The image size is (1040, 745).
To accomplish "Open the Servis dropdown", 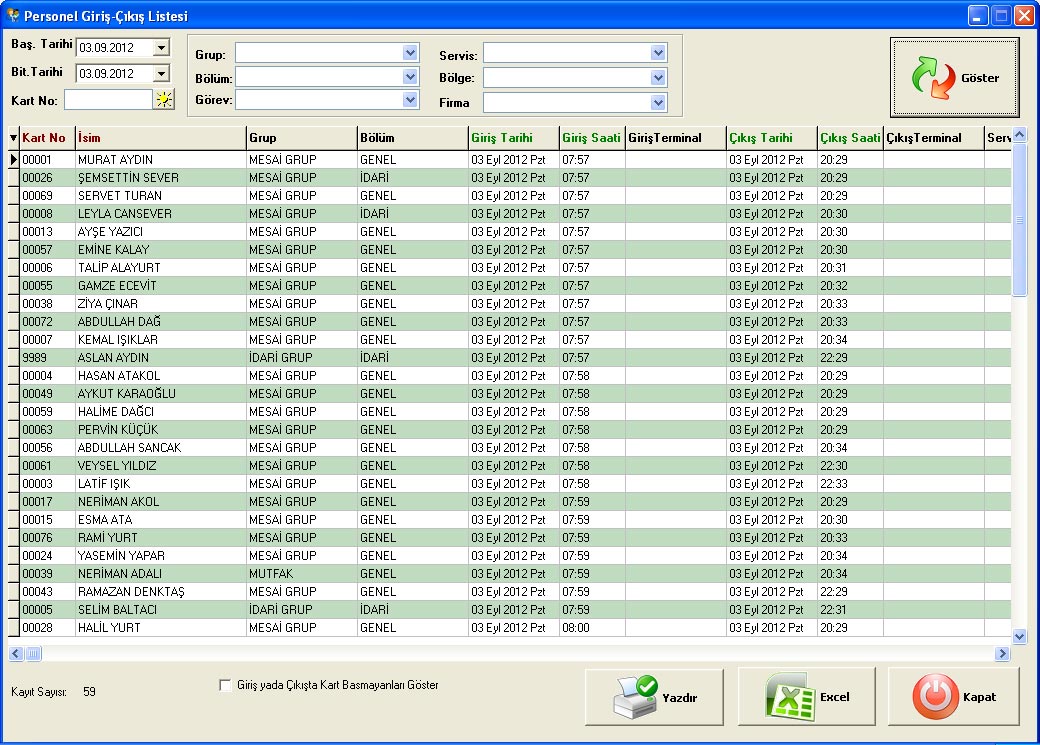I will click(657, 53).
